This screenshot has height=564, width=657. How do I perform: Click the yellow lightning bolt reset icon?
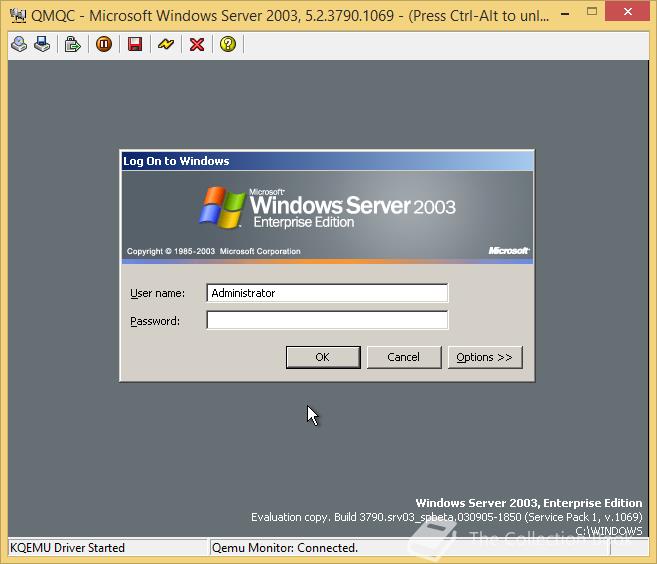pos(166,44)
